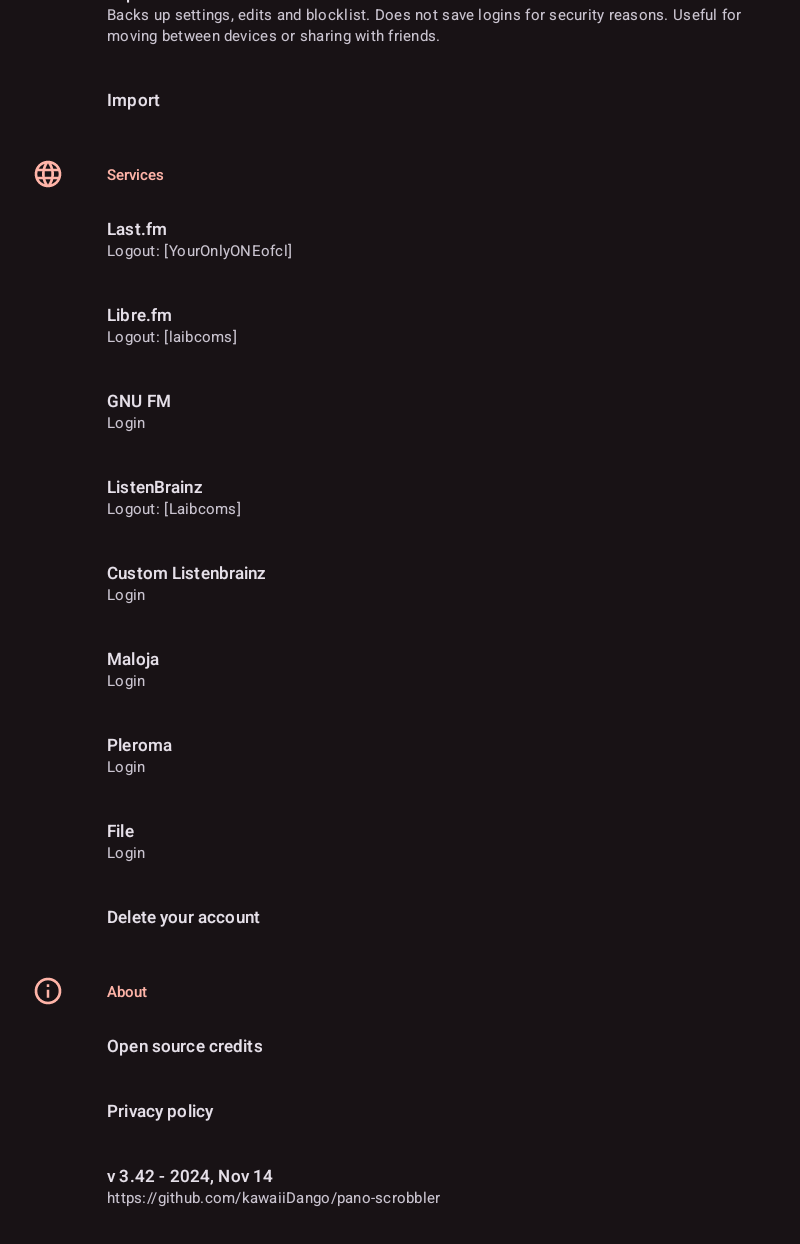Screen dimensions: 800x1244
Task: Set up File scrobbling login
Action: 126,853
